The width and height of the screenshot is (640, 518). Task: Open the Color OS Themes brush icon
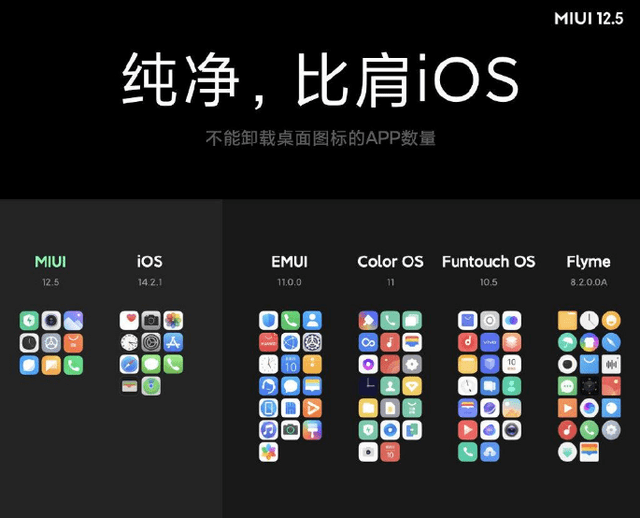point(368,320)
